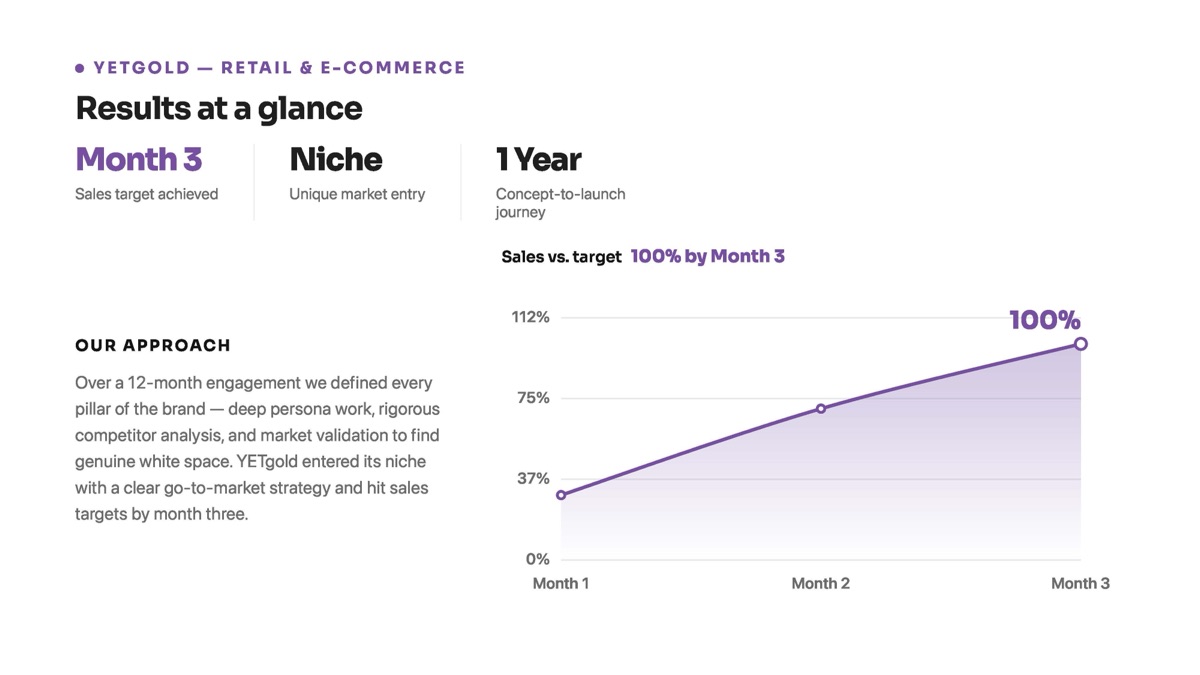Image resolution: width=1200 pixels, height=675 pixels.
Task: Select the Sales target achieved caption
Action: point(146,194)
